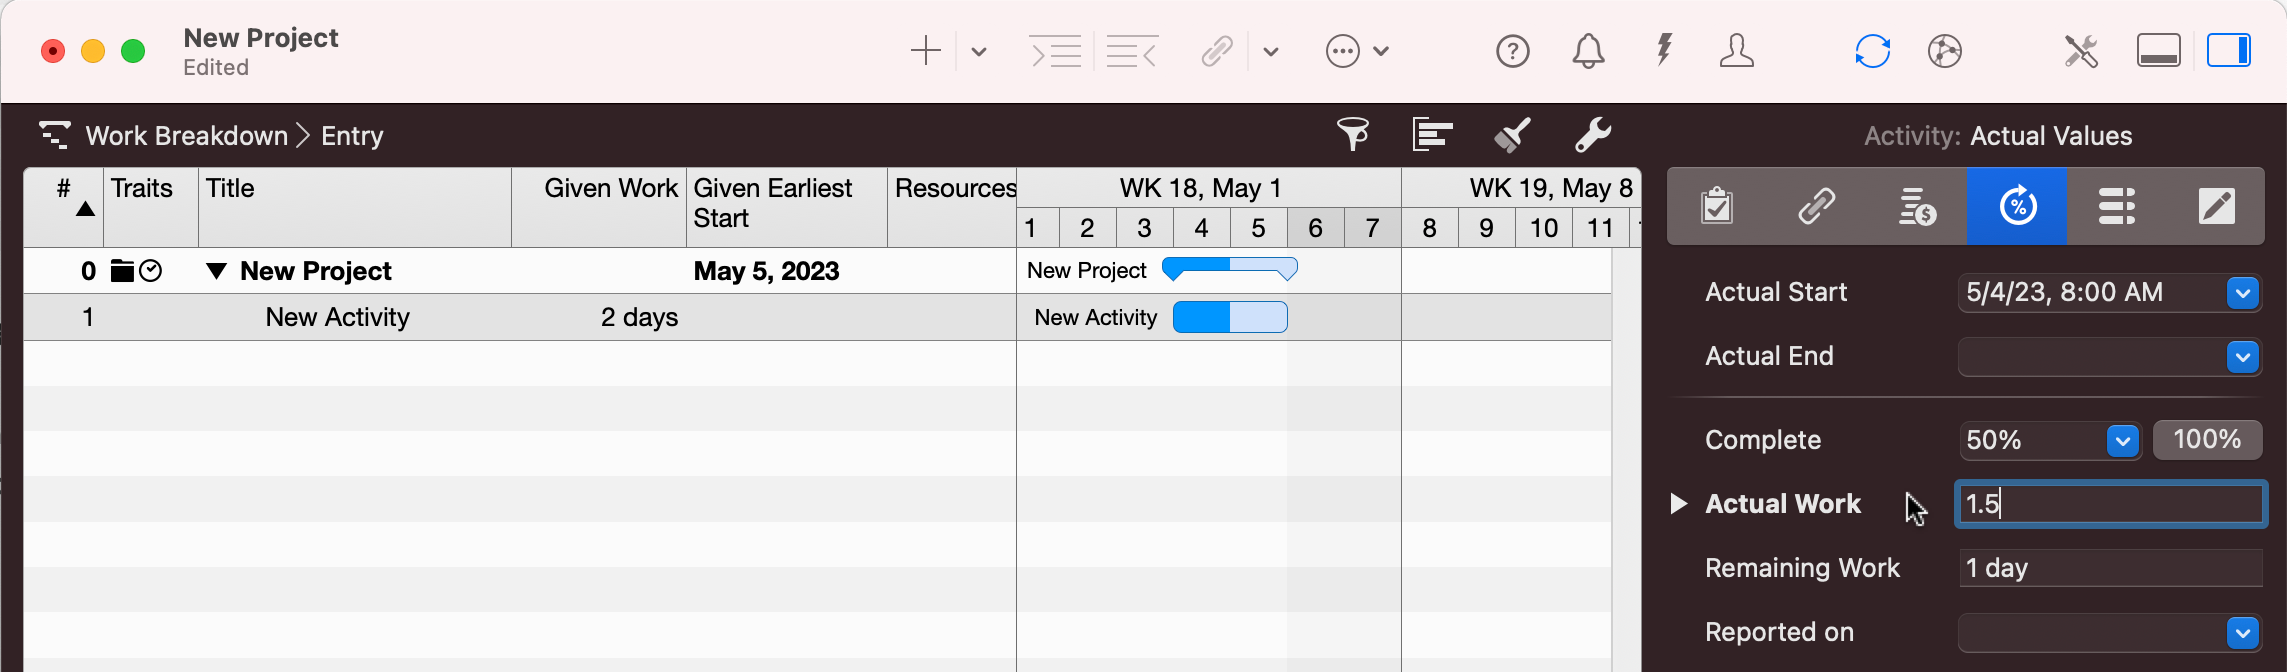Open the filter funnel icon
This screenshot has width=2287, height=672.
pos(1353,135)
